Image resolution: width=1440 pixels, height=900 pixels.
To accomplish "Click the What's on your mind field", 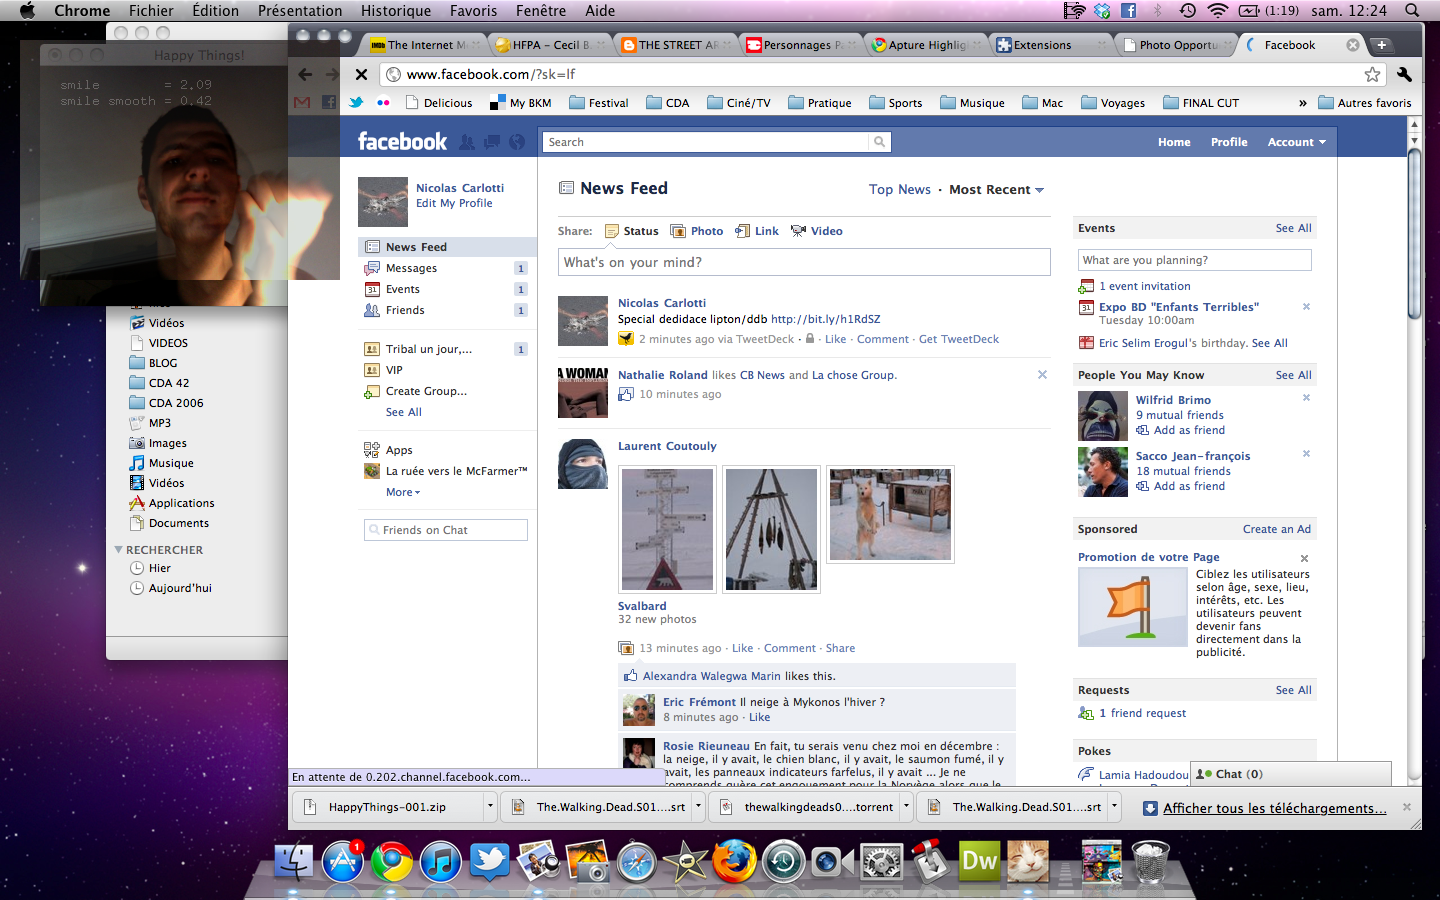I will click(x=804, y=262).
